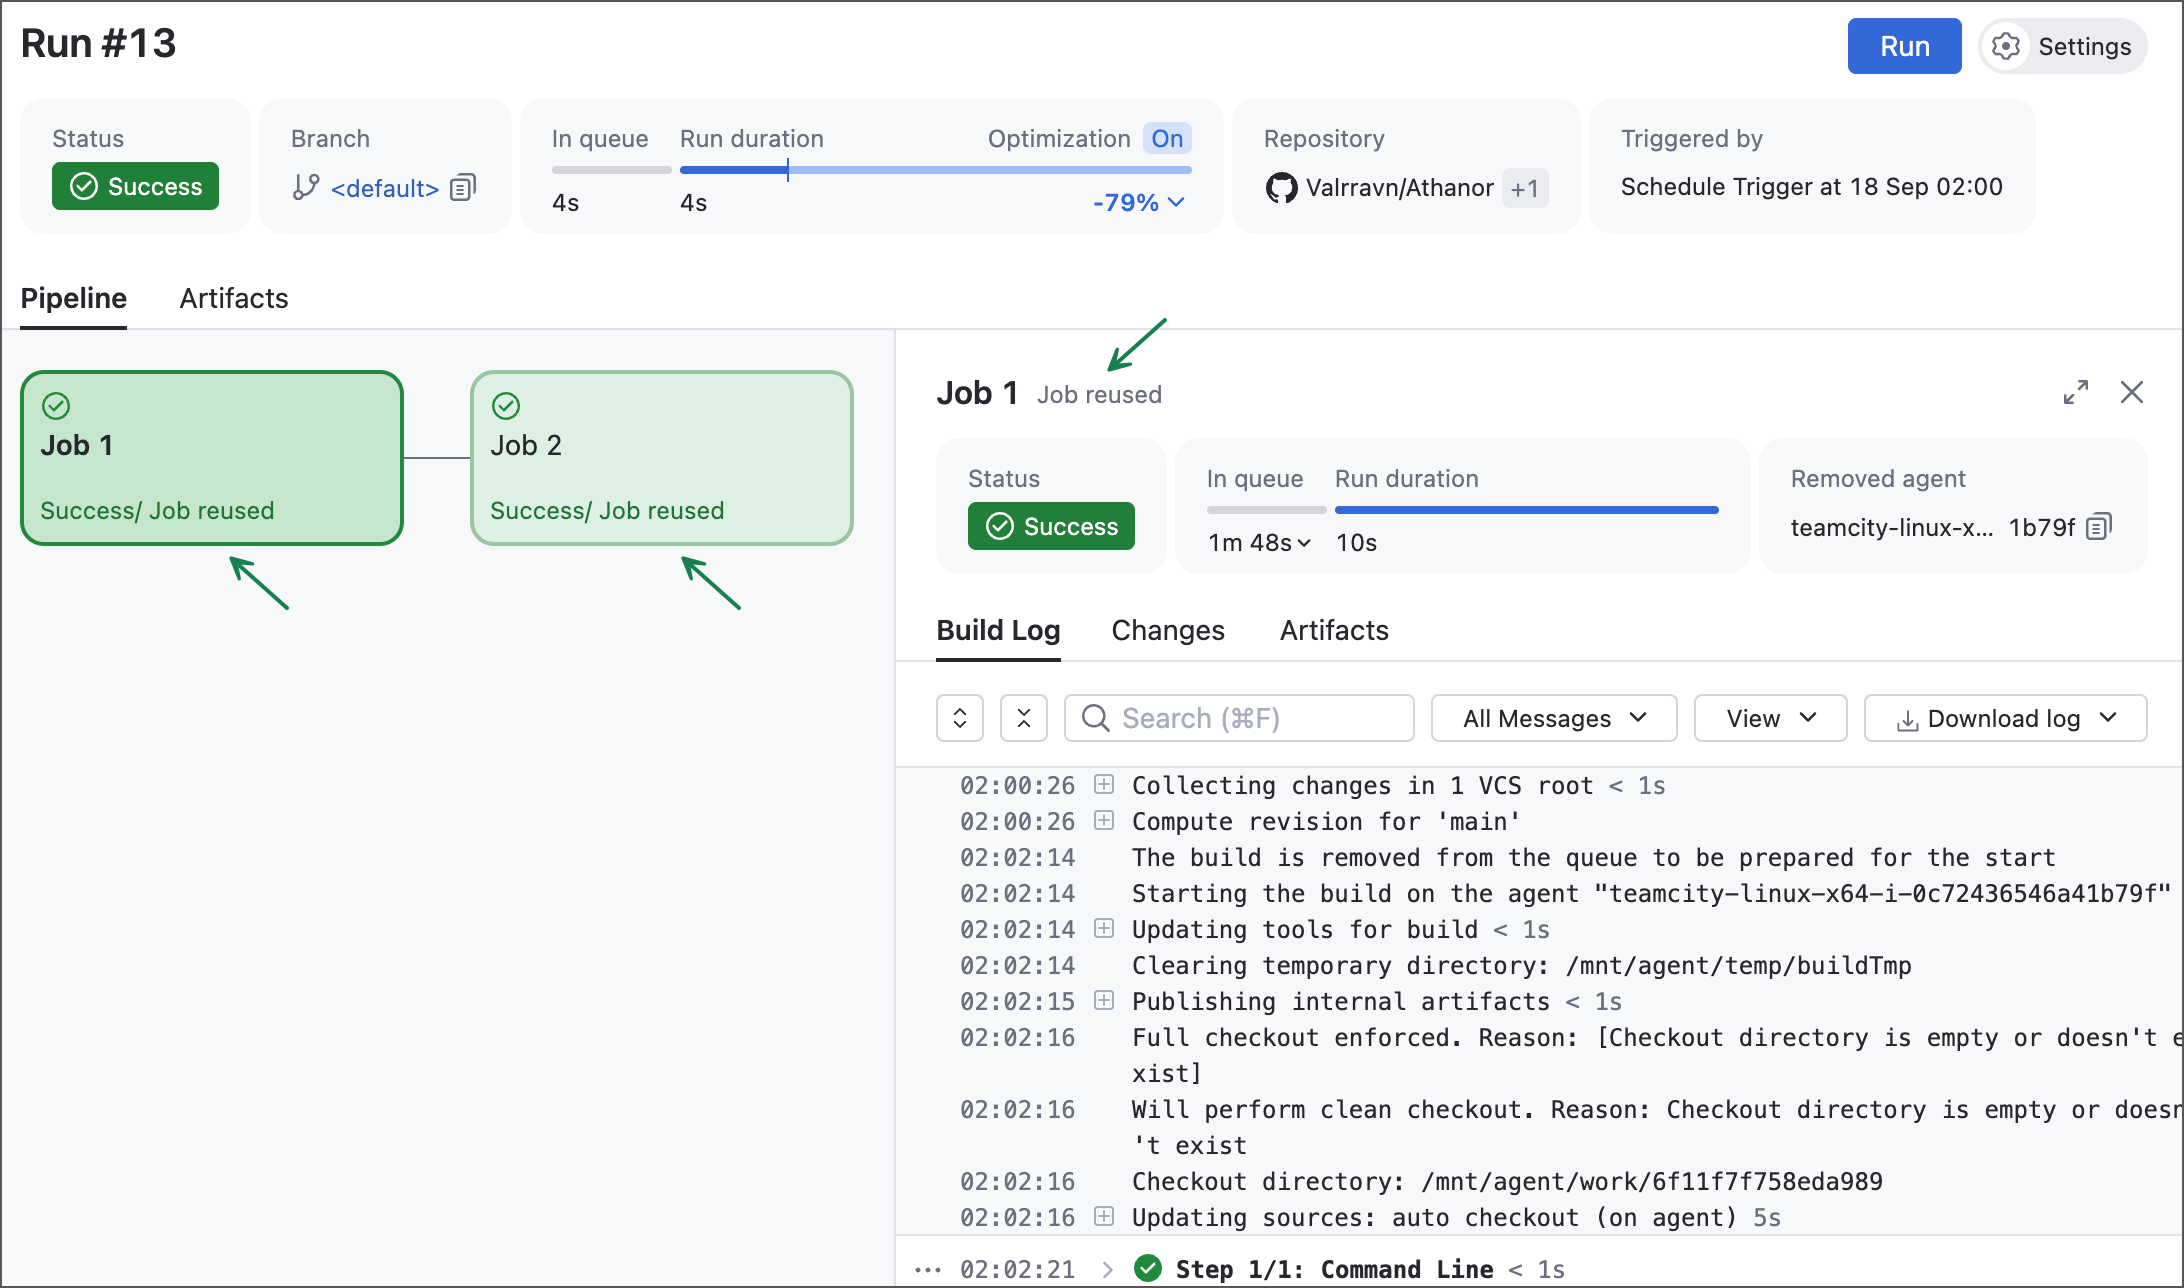Toggle the Optimization On badge
The width and height of the screenshot is (2184, 1288).
tap(1167, 138)
